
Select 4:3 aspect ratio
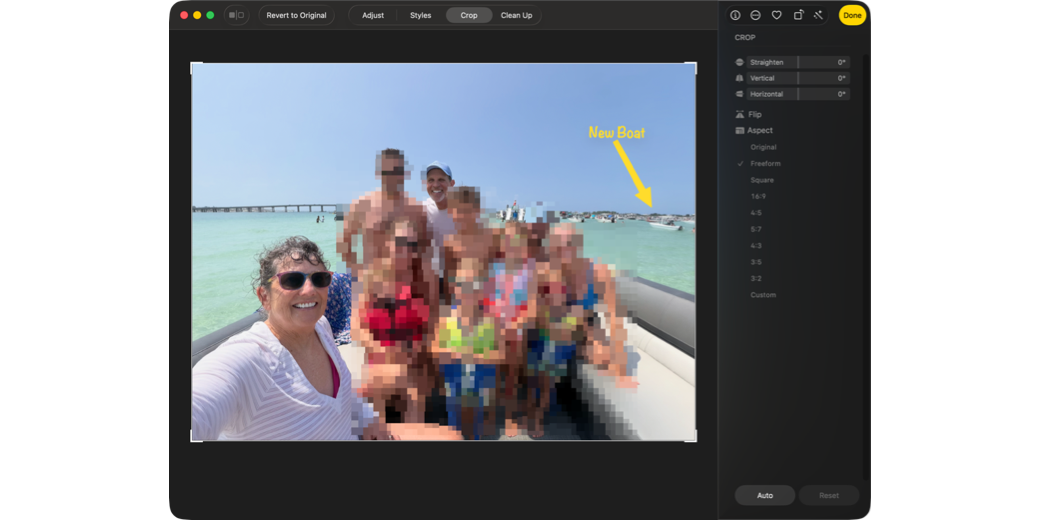point(756,245)
